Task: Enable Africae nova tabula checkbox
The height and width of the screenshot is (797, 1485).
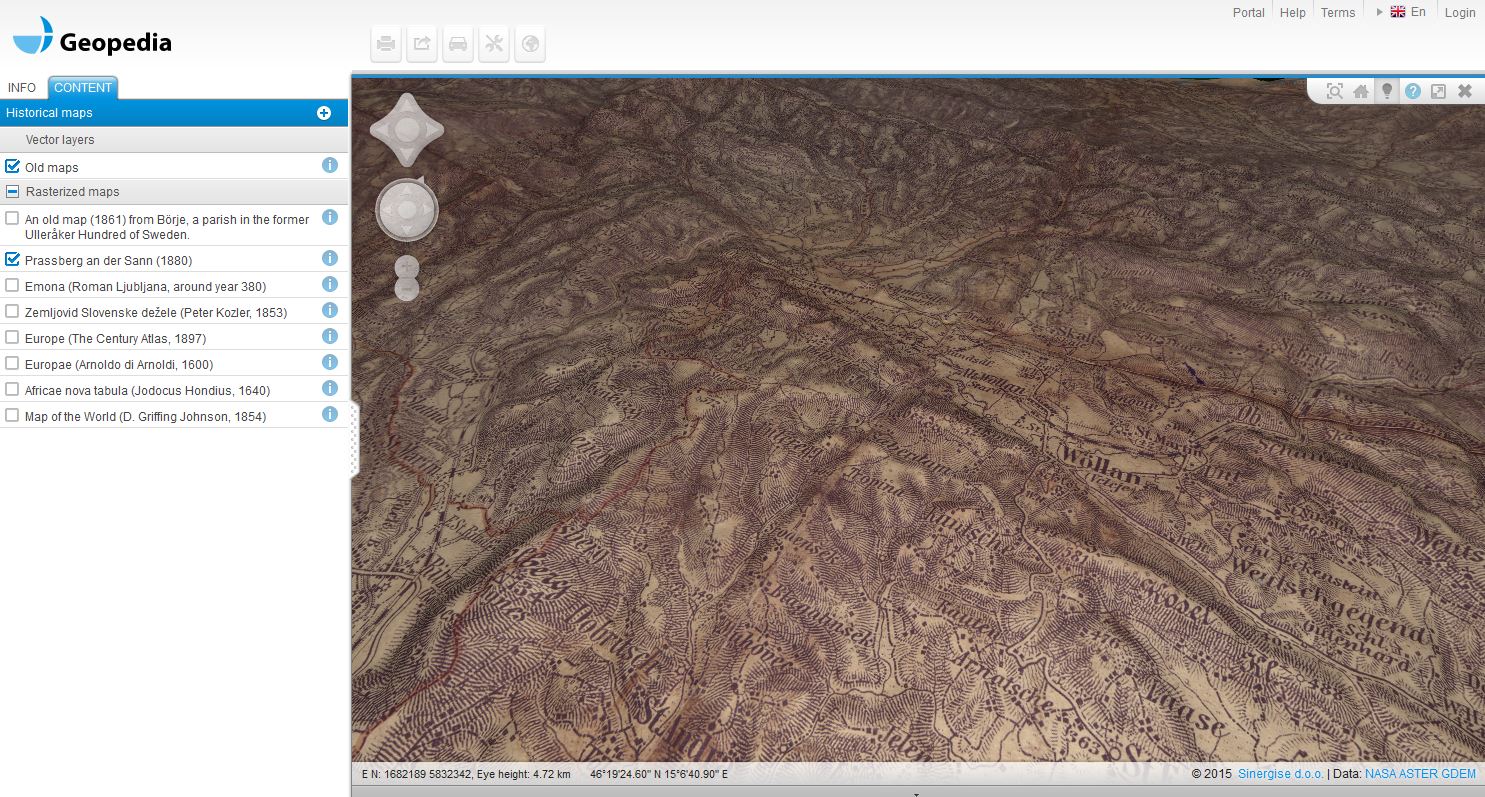Action: [x=12, y=389]
